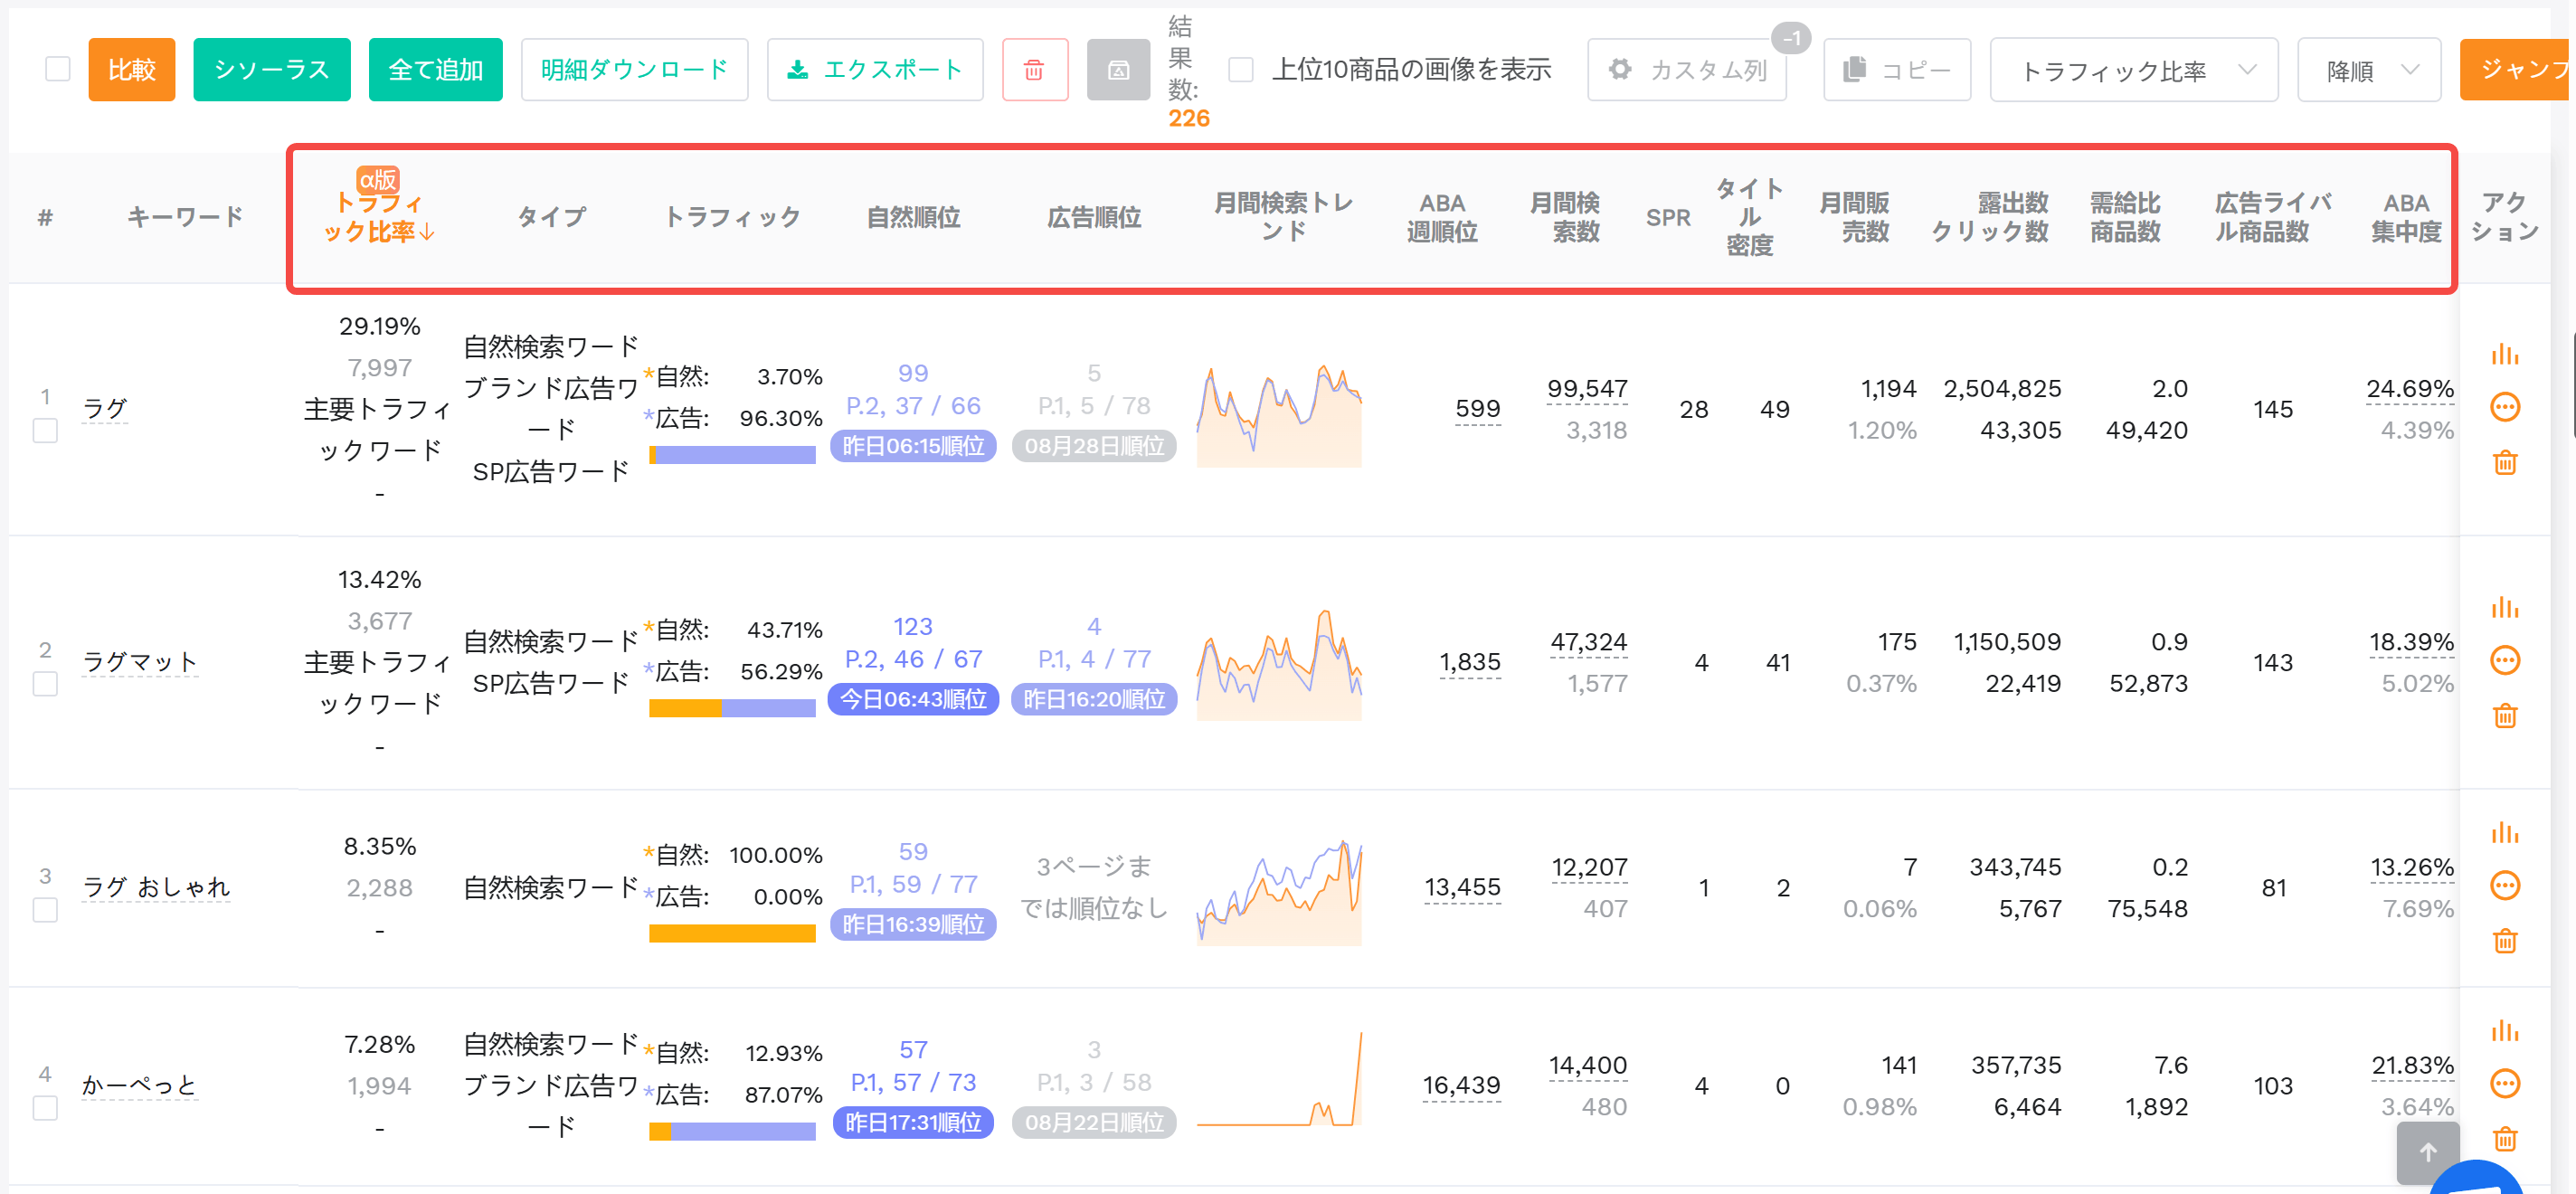Open the bar chart icon for ラグ row

[2504, 354]
